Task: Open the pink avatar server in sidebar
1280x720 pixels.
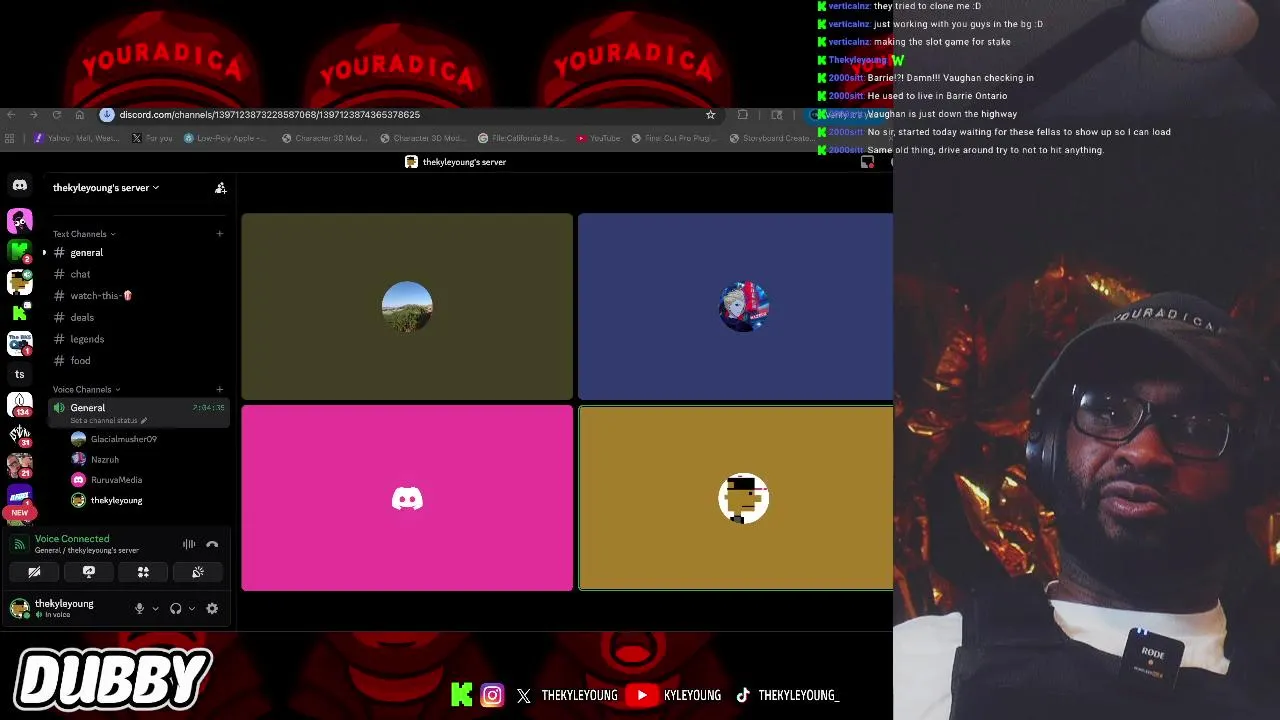Action: point(19,220)
